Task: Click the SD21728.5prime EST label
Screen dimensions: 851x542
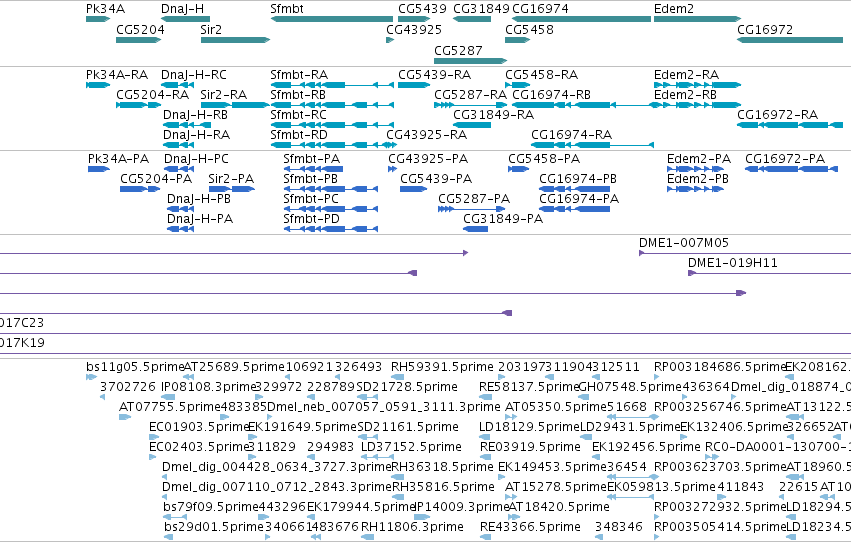Action: 407,387
